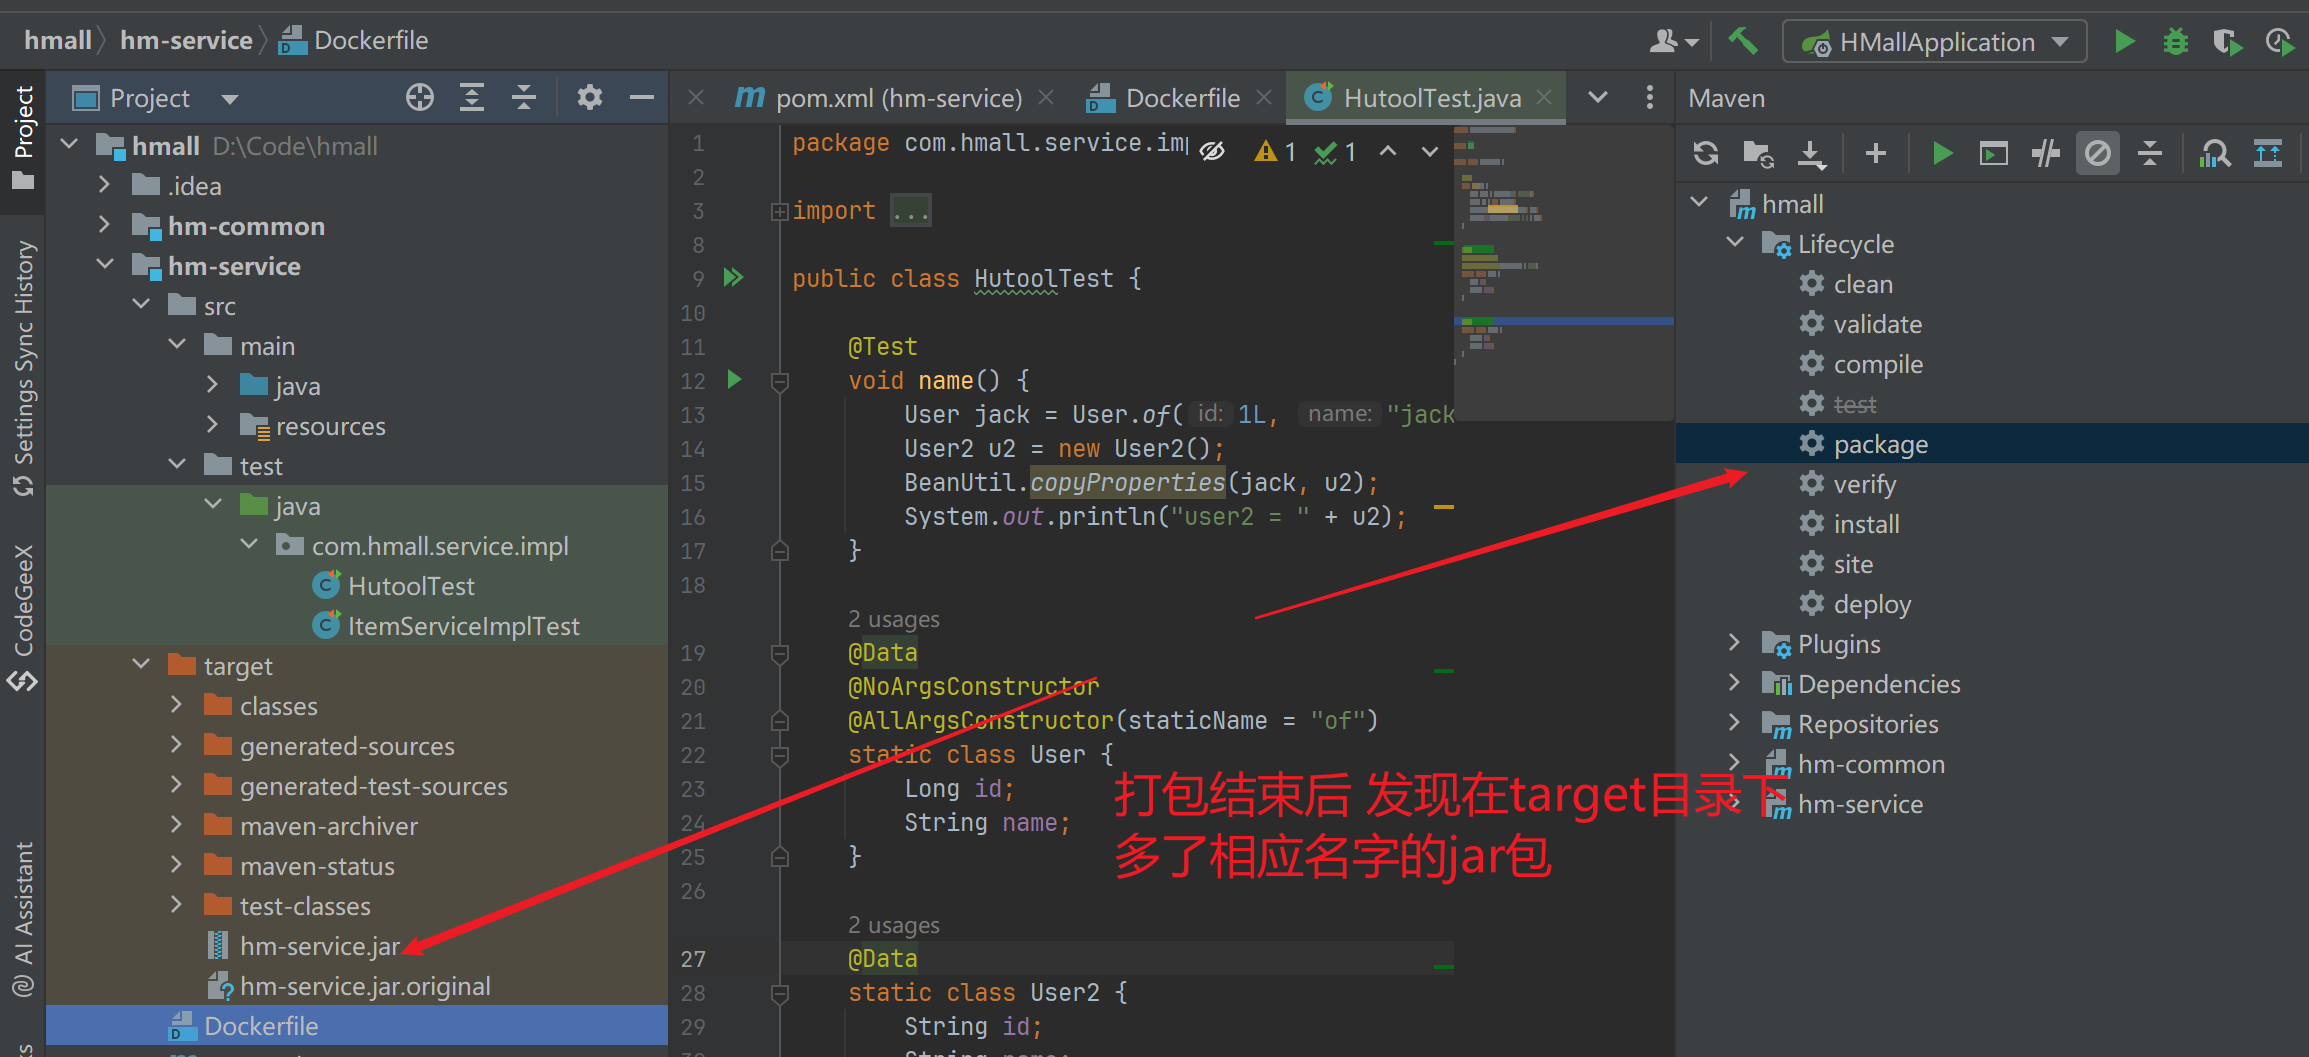Open Settings Sync History side tab
Image resolution: width=2309 pixels, height=1057 pixels.
[x=23, y=367]
